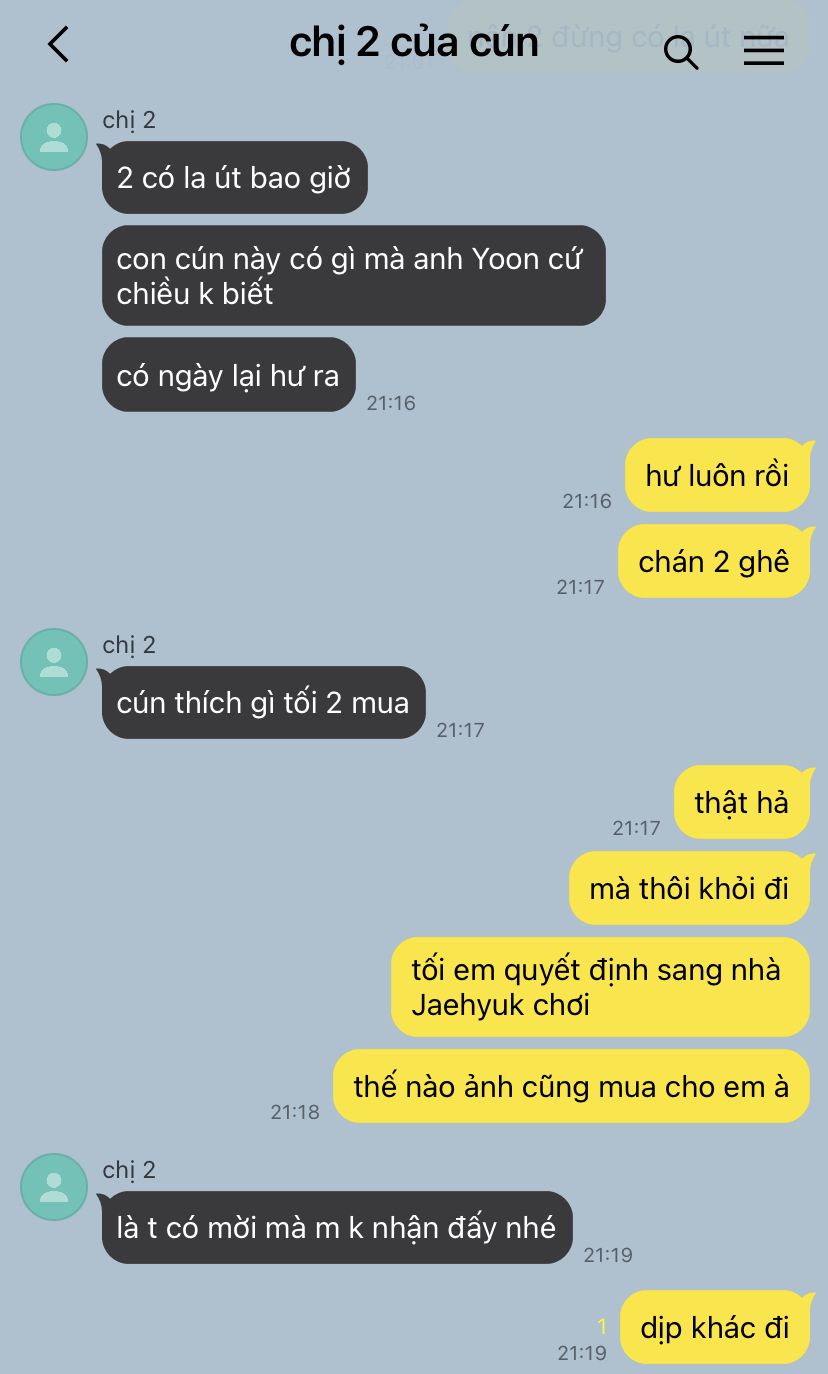Open the search magnifier icon

point(681,51)
